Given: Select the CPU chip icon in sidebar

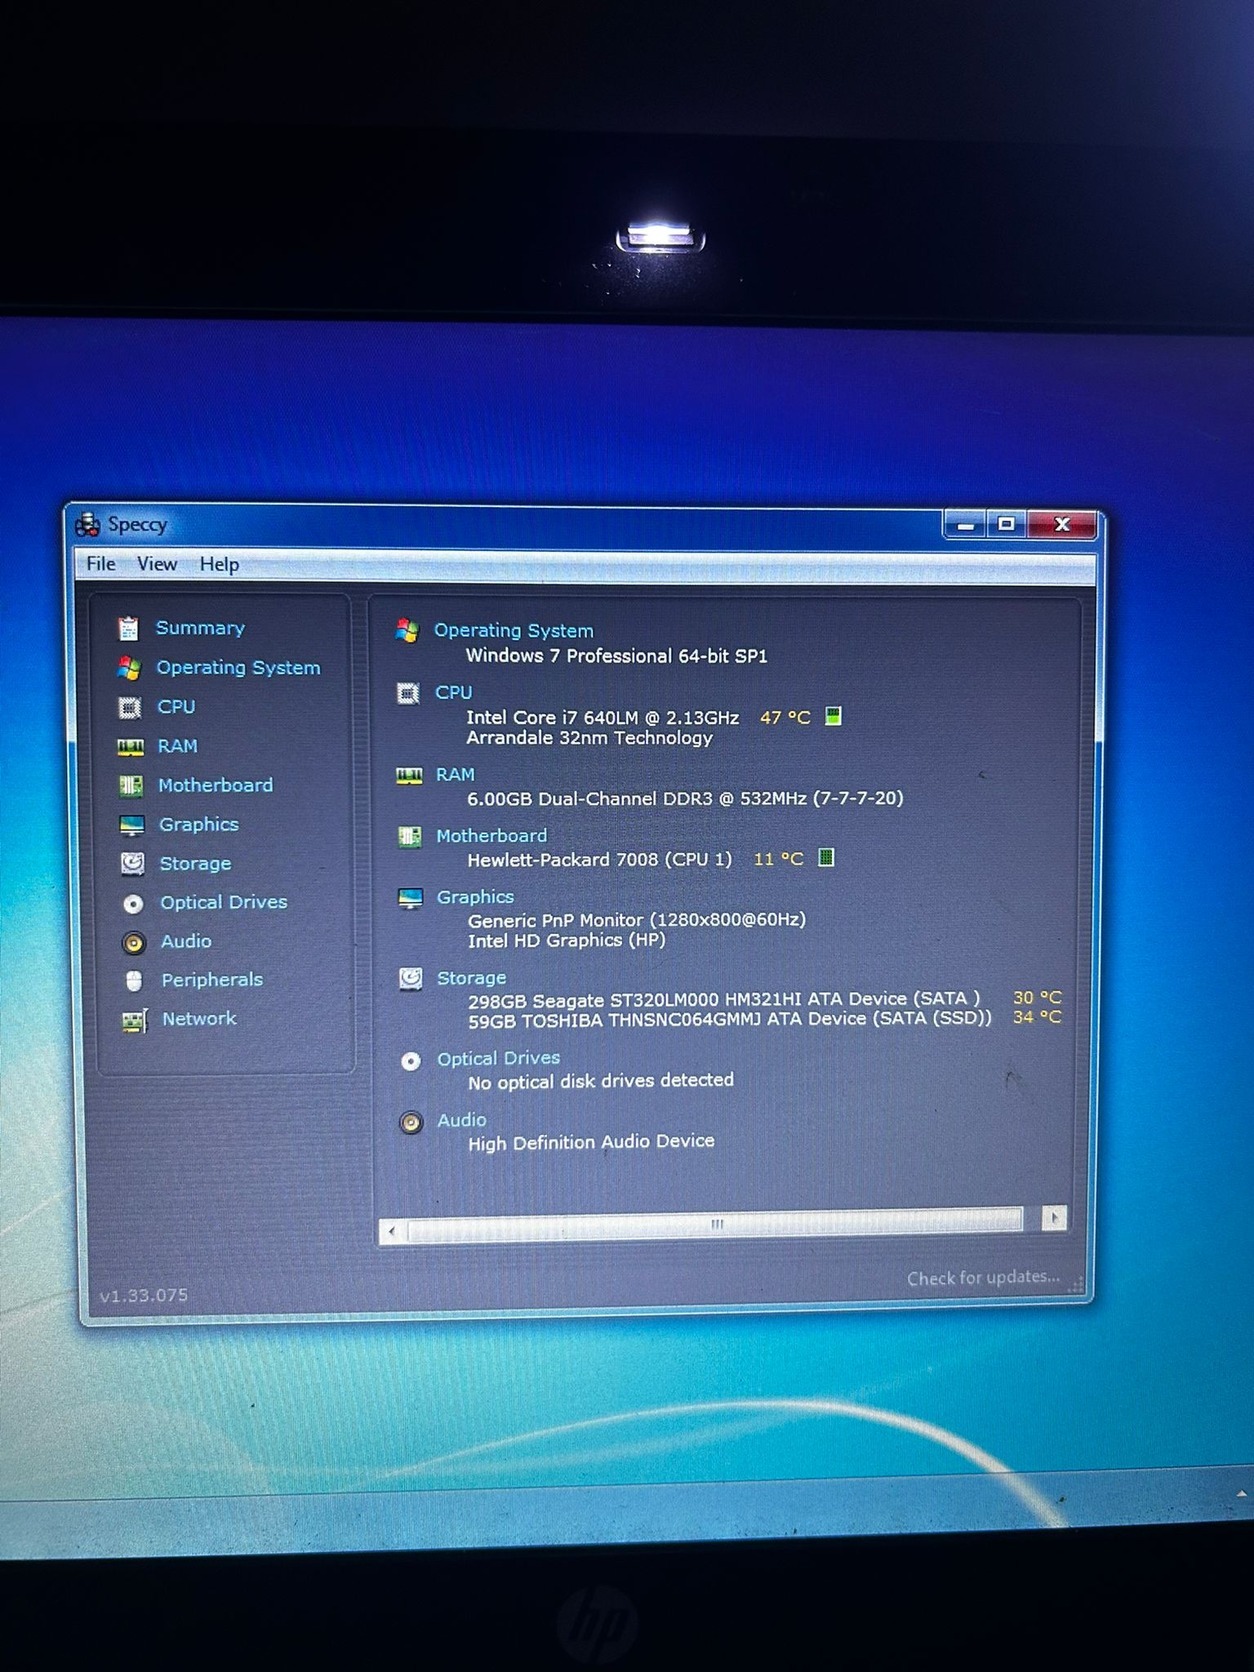Looking at the screenshot, I should [x=129, y=707].
